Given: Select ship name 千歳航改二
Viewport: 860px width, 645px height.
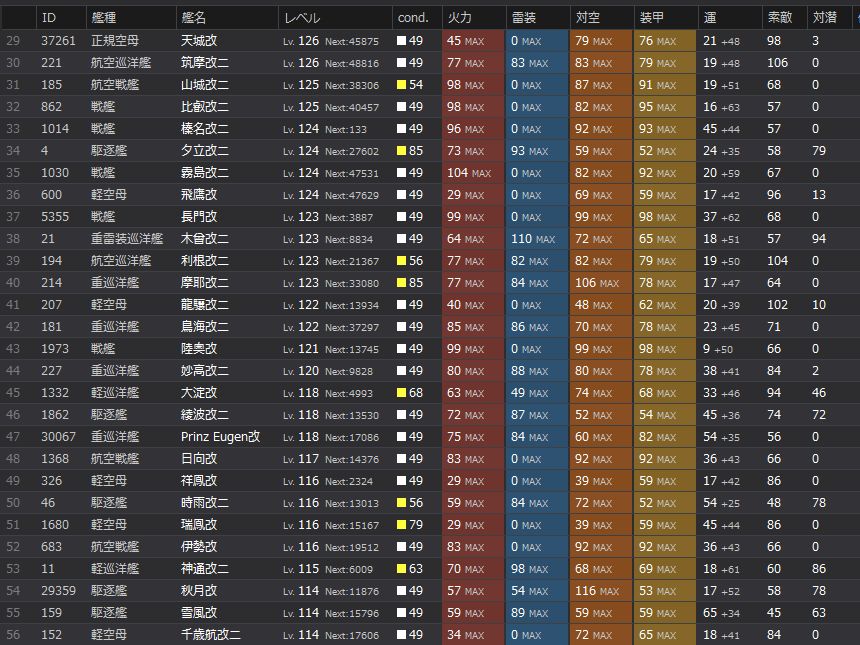Looking at the screenshot, I should coord(211,635).
